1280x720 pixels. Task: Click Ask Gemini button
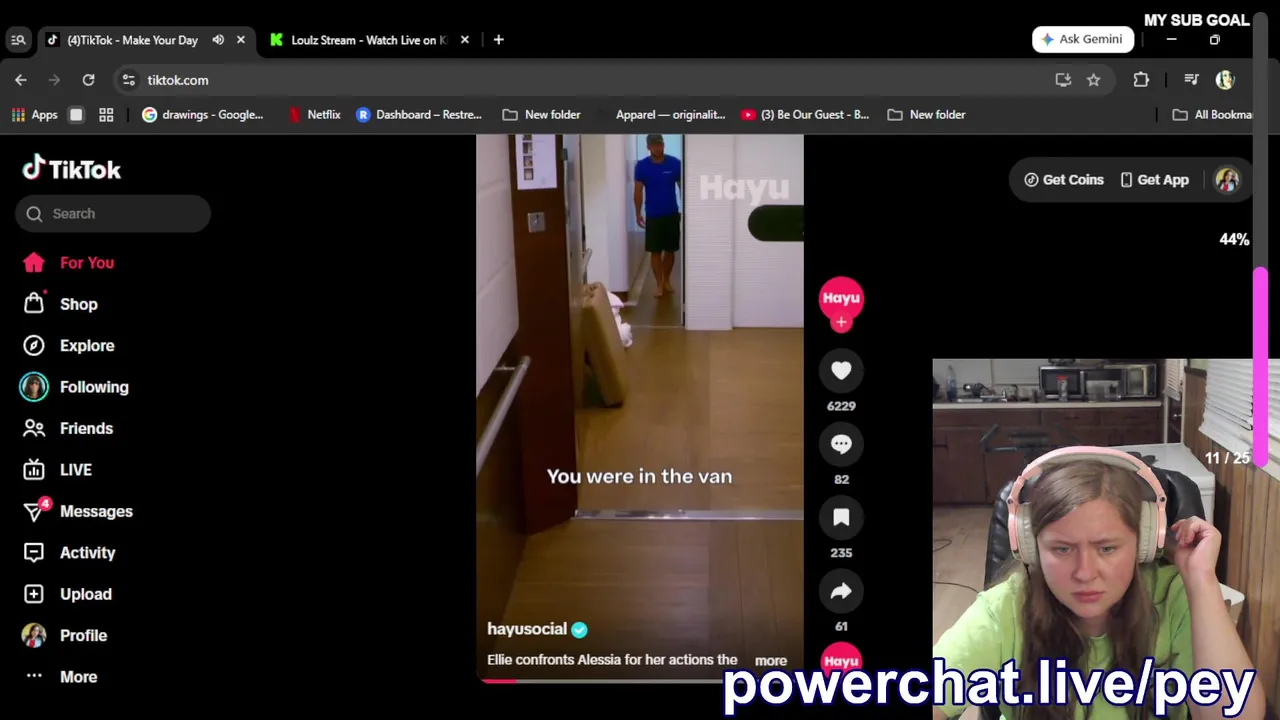pos(1082,39)
